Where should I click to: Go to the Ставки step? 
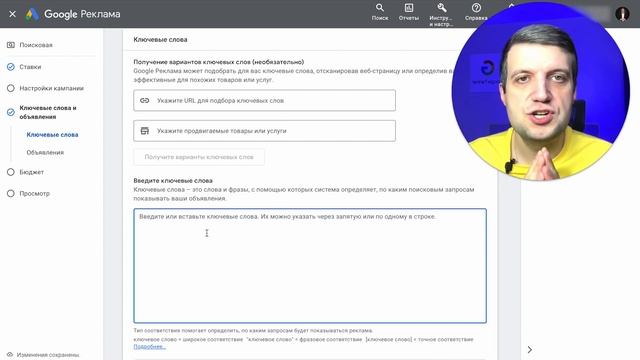pyautogui.click(x=30, y=67)
